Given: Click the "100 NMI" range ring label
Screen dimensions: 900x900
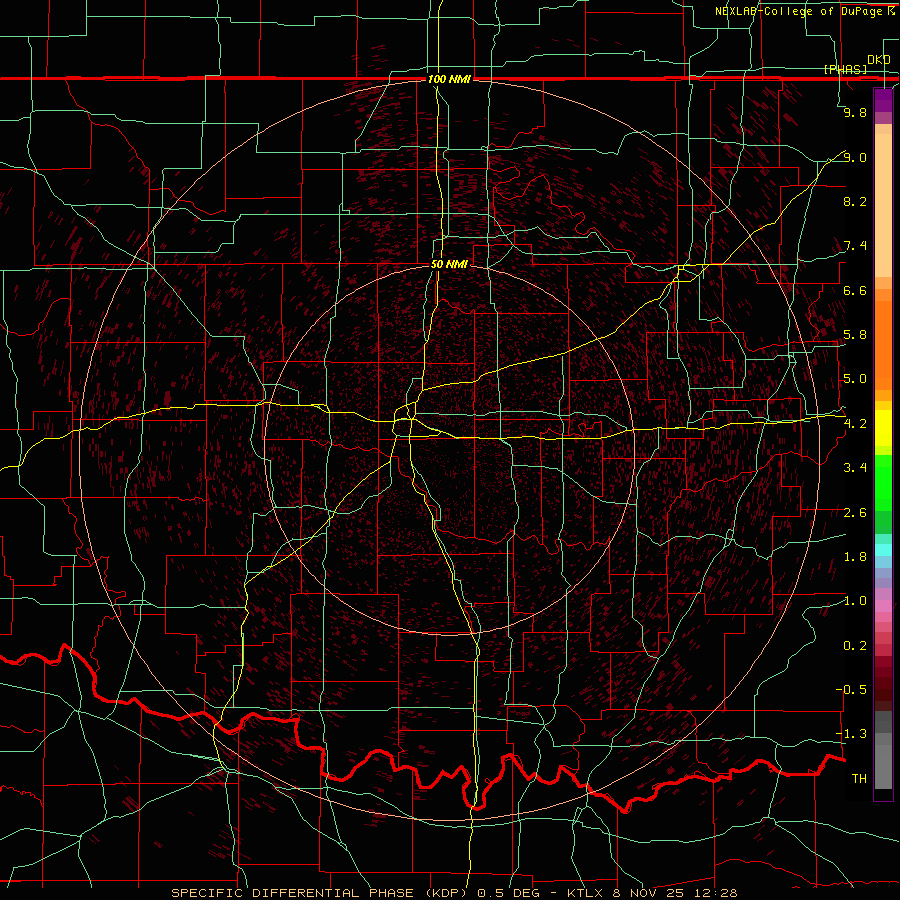Looking at the screenshot, I should (x=449, y=79).
